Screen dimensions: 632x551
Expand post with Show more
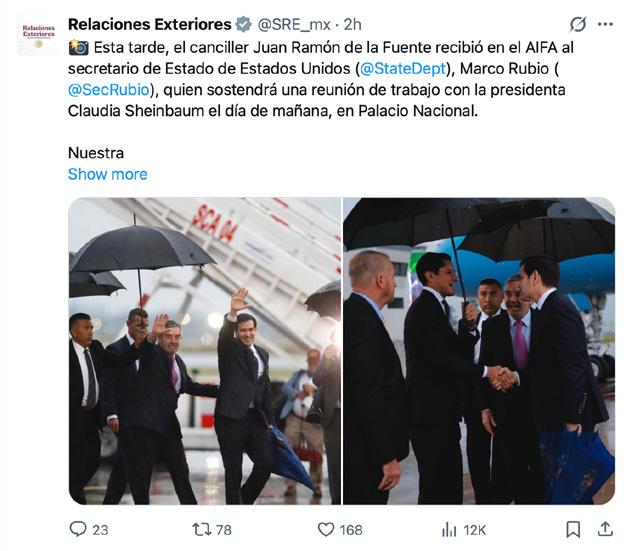tap(108, 174)
